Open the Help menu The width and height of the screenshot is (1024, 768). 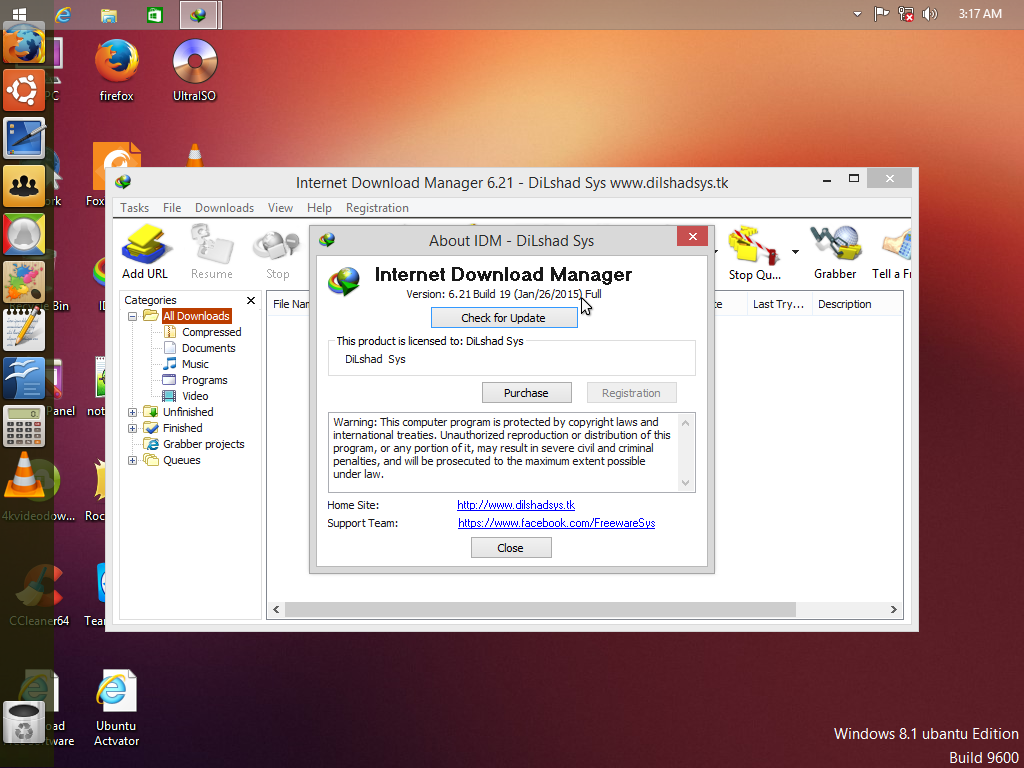pyautogui.click(x=319, y=208)
